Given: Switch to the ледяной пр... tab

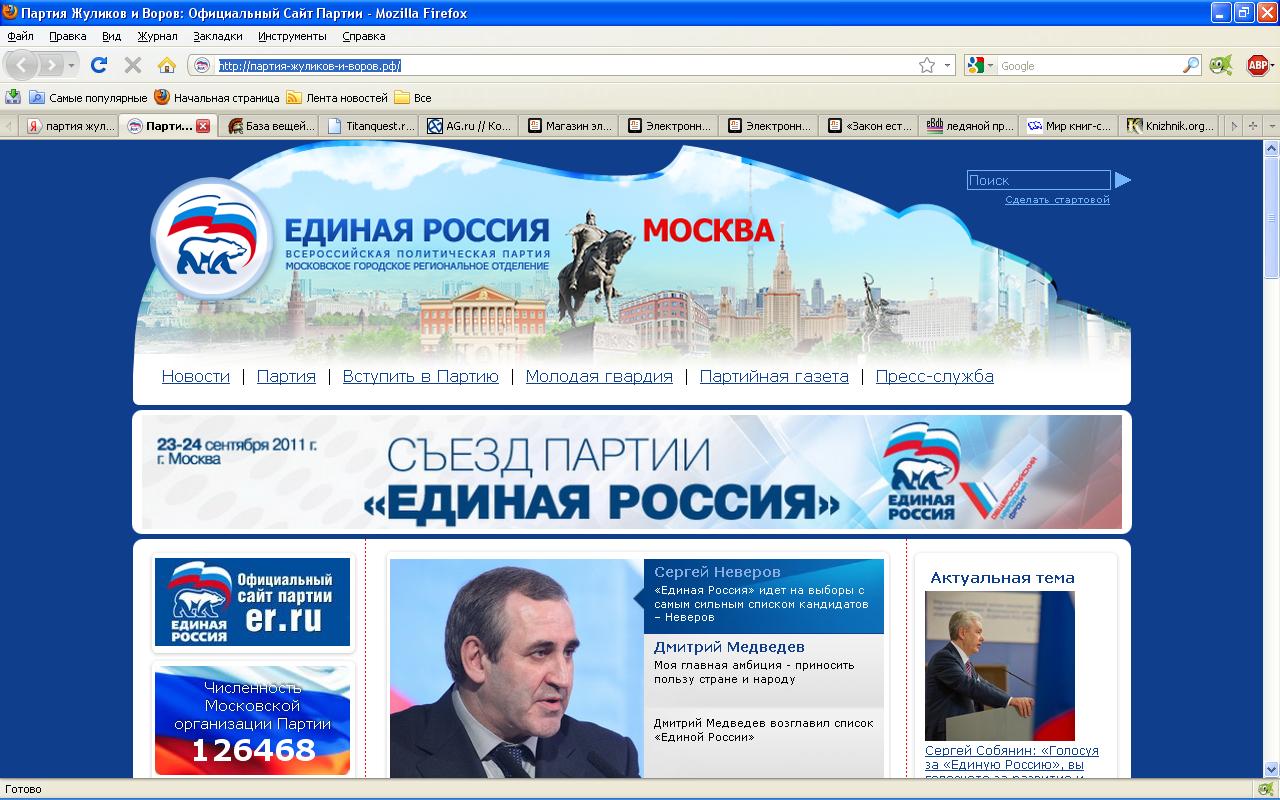Looking at the screenshot, I should click(970, 126).
